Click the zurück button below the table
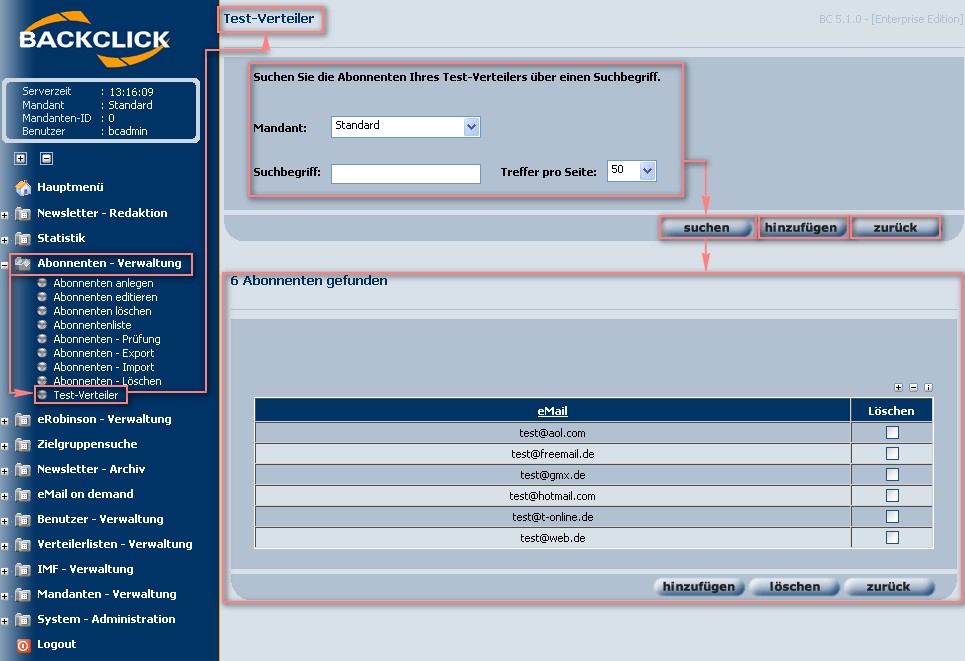Screen dimensions: 965x661 coord(888,587)
